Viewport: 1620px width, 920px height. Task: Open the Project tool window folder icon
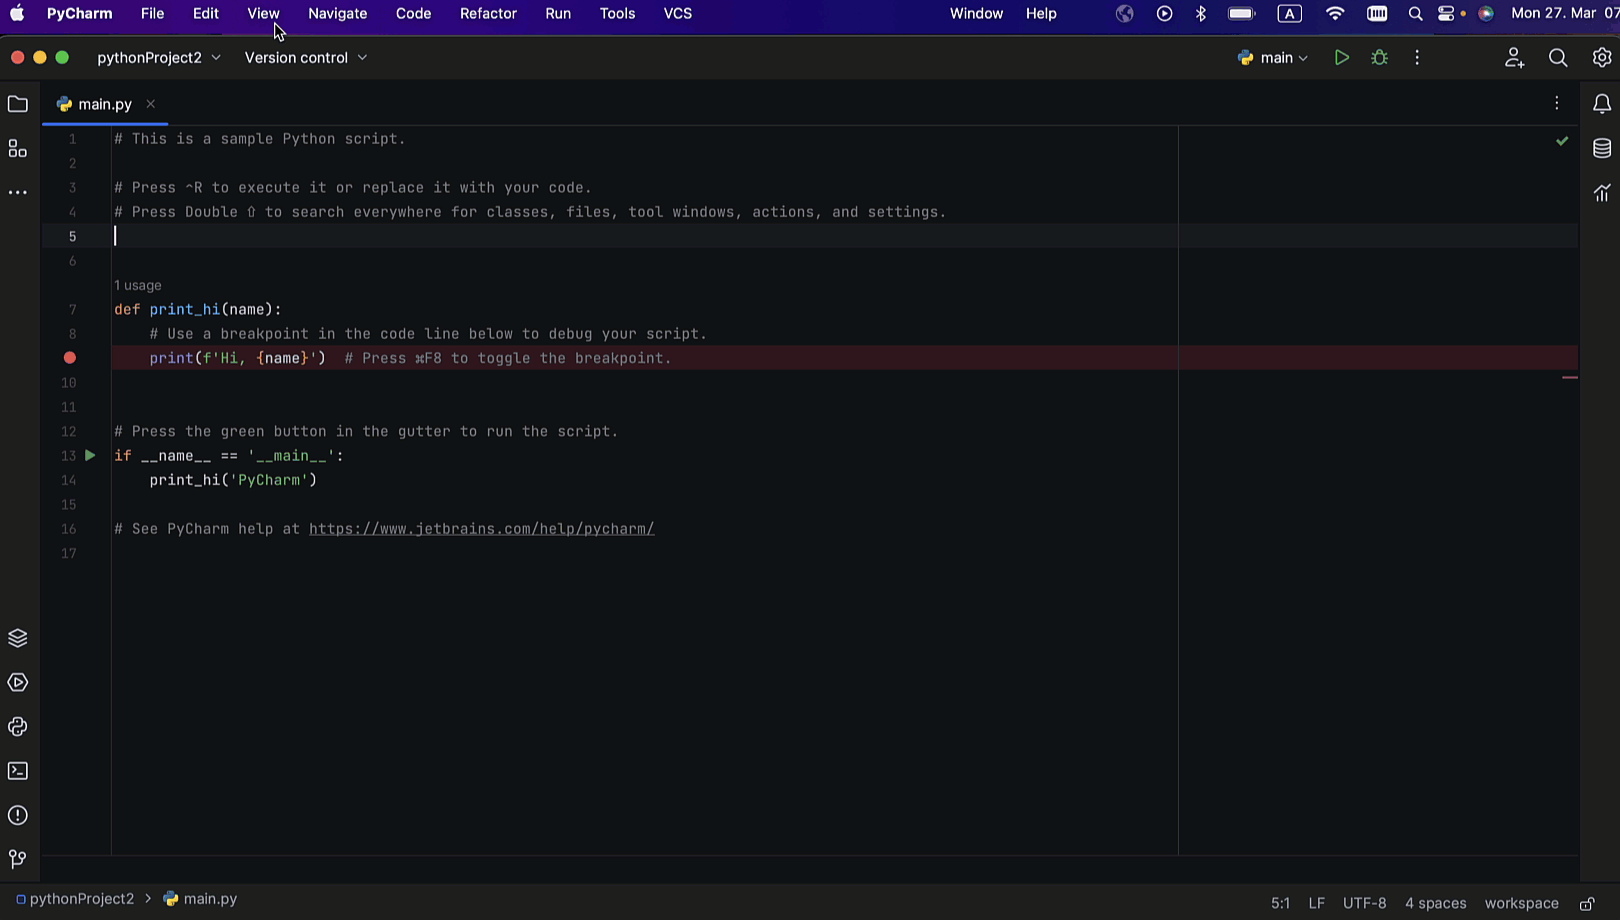click(18, 104)
